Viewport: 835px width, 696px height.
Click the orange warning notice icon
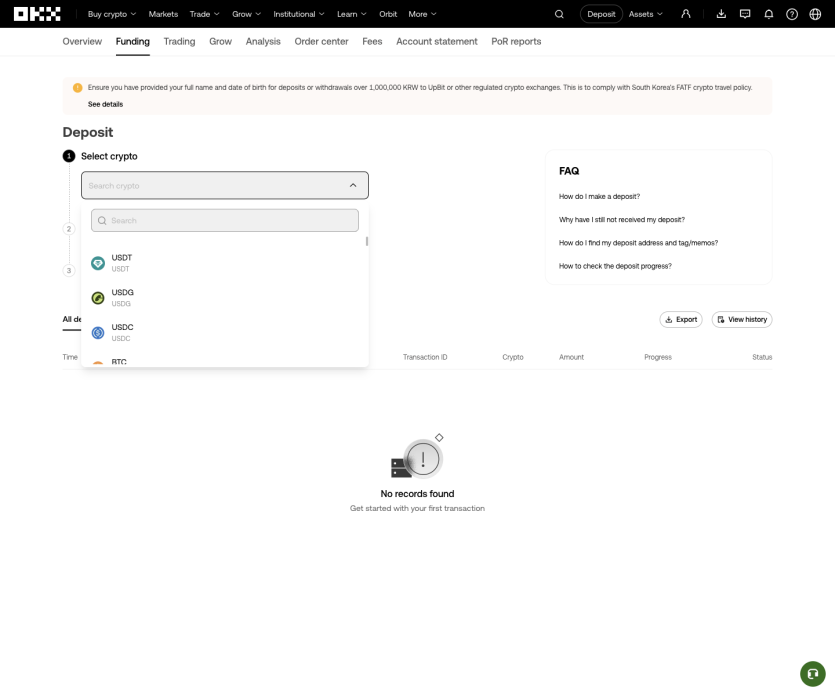tap(78, 87)
